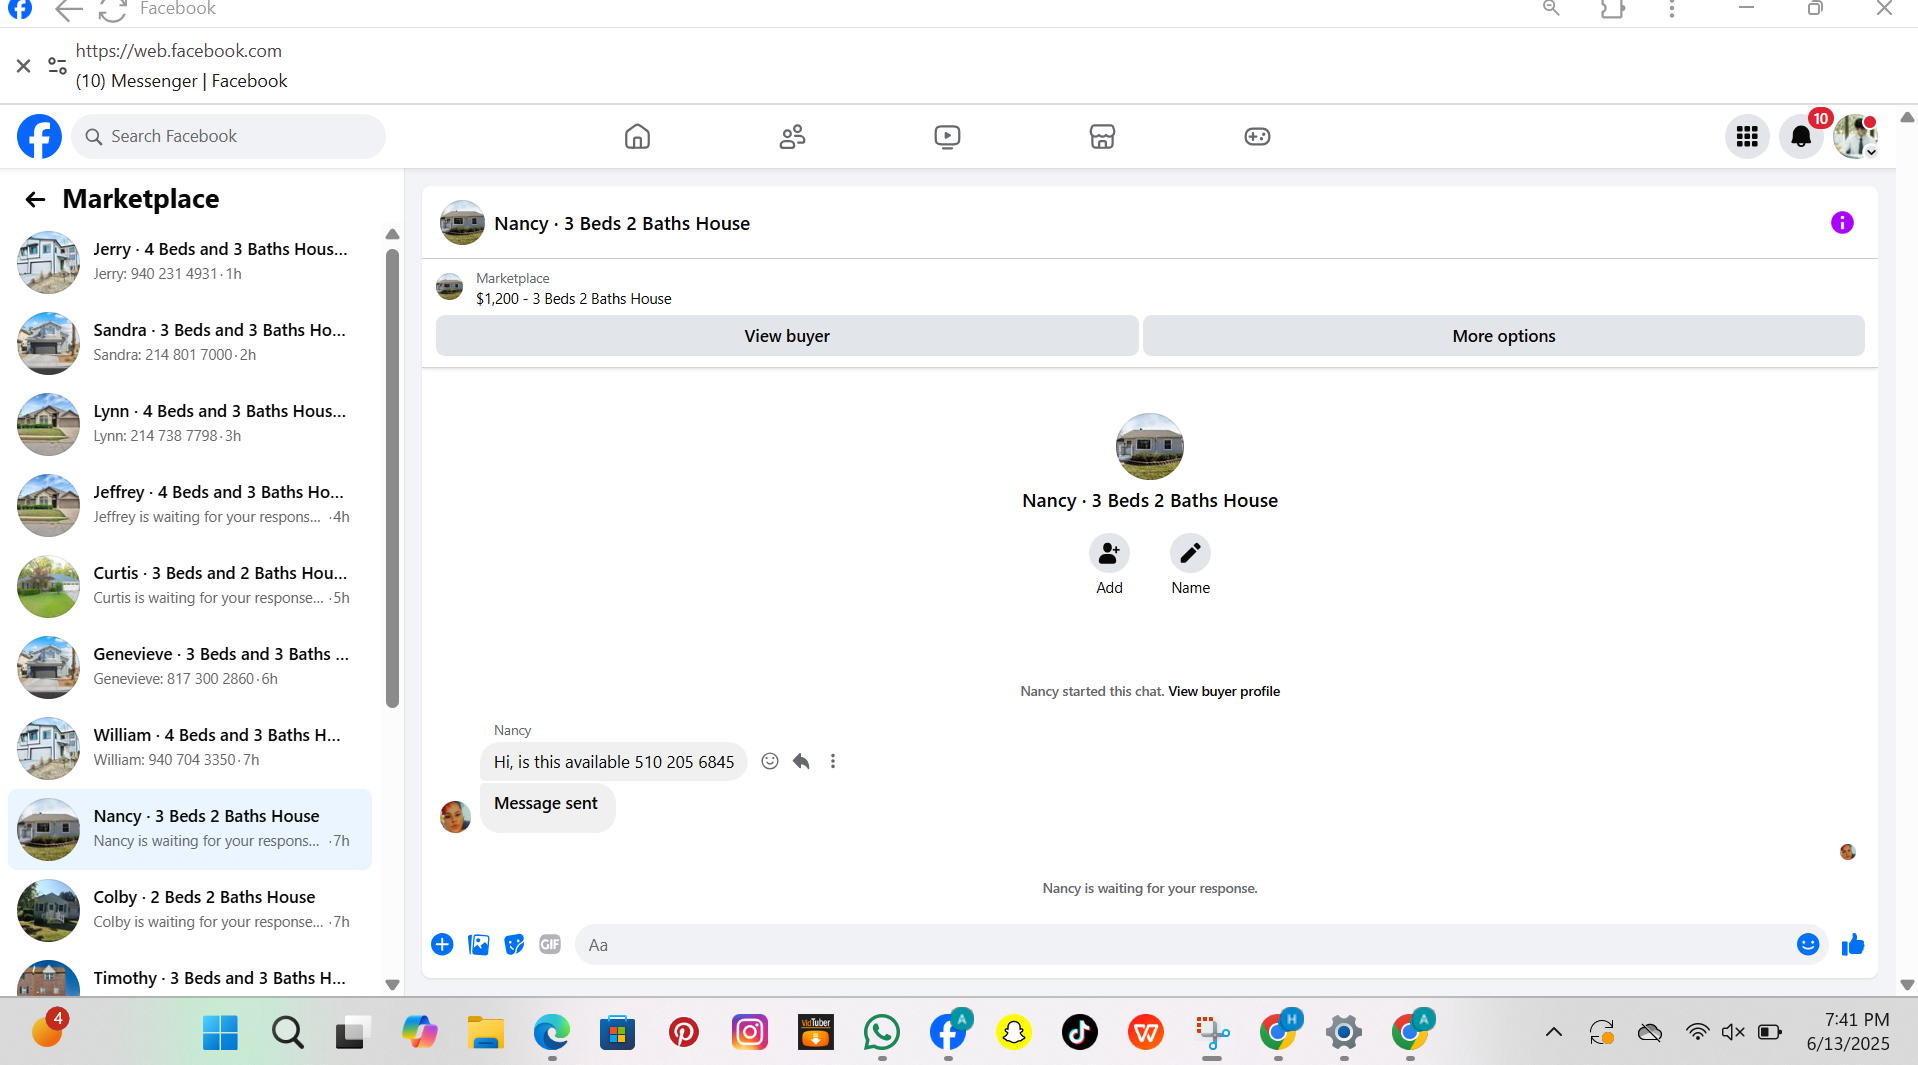This screenshot has width=1918, height=1065.
Task: Click Nancy's listing thumbnail in chat header
Action: point(462,223)
